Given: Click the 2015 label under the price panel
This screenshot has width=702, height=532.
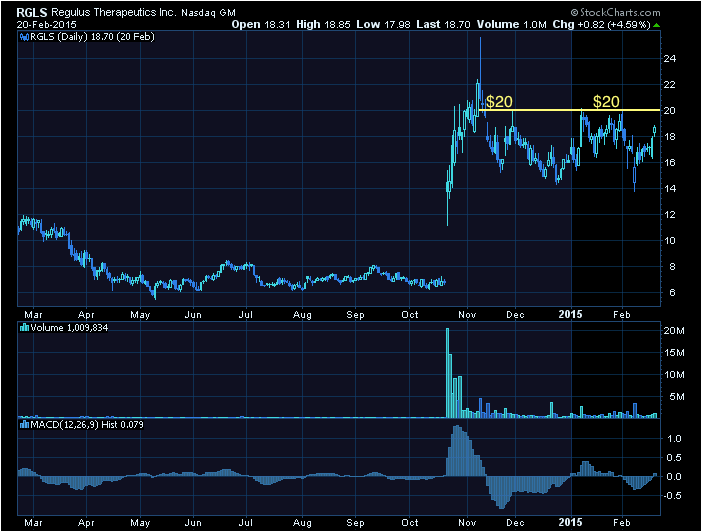Looking at the screenshot, I should (570, 314).
